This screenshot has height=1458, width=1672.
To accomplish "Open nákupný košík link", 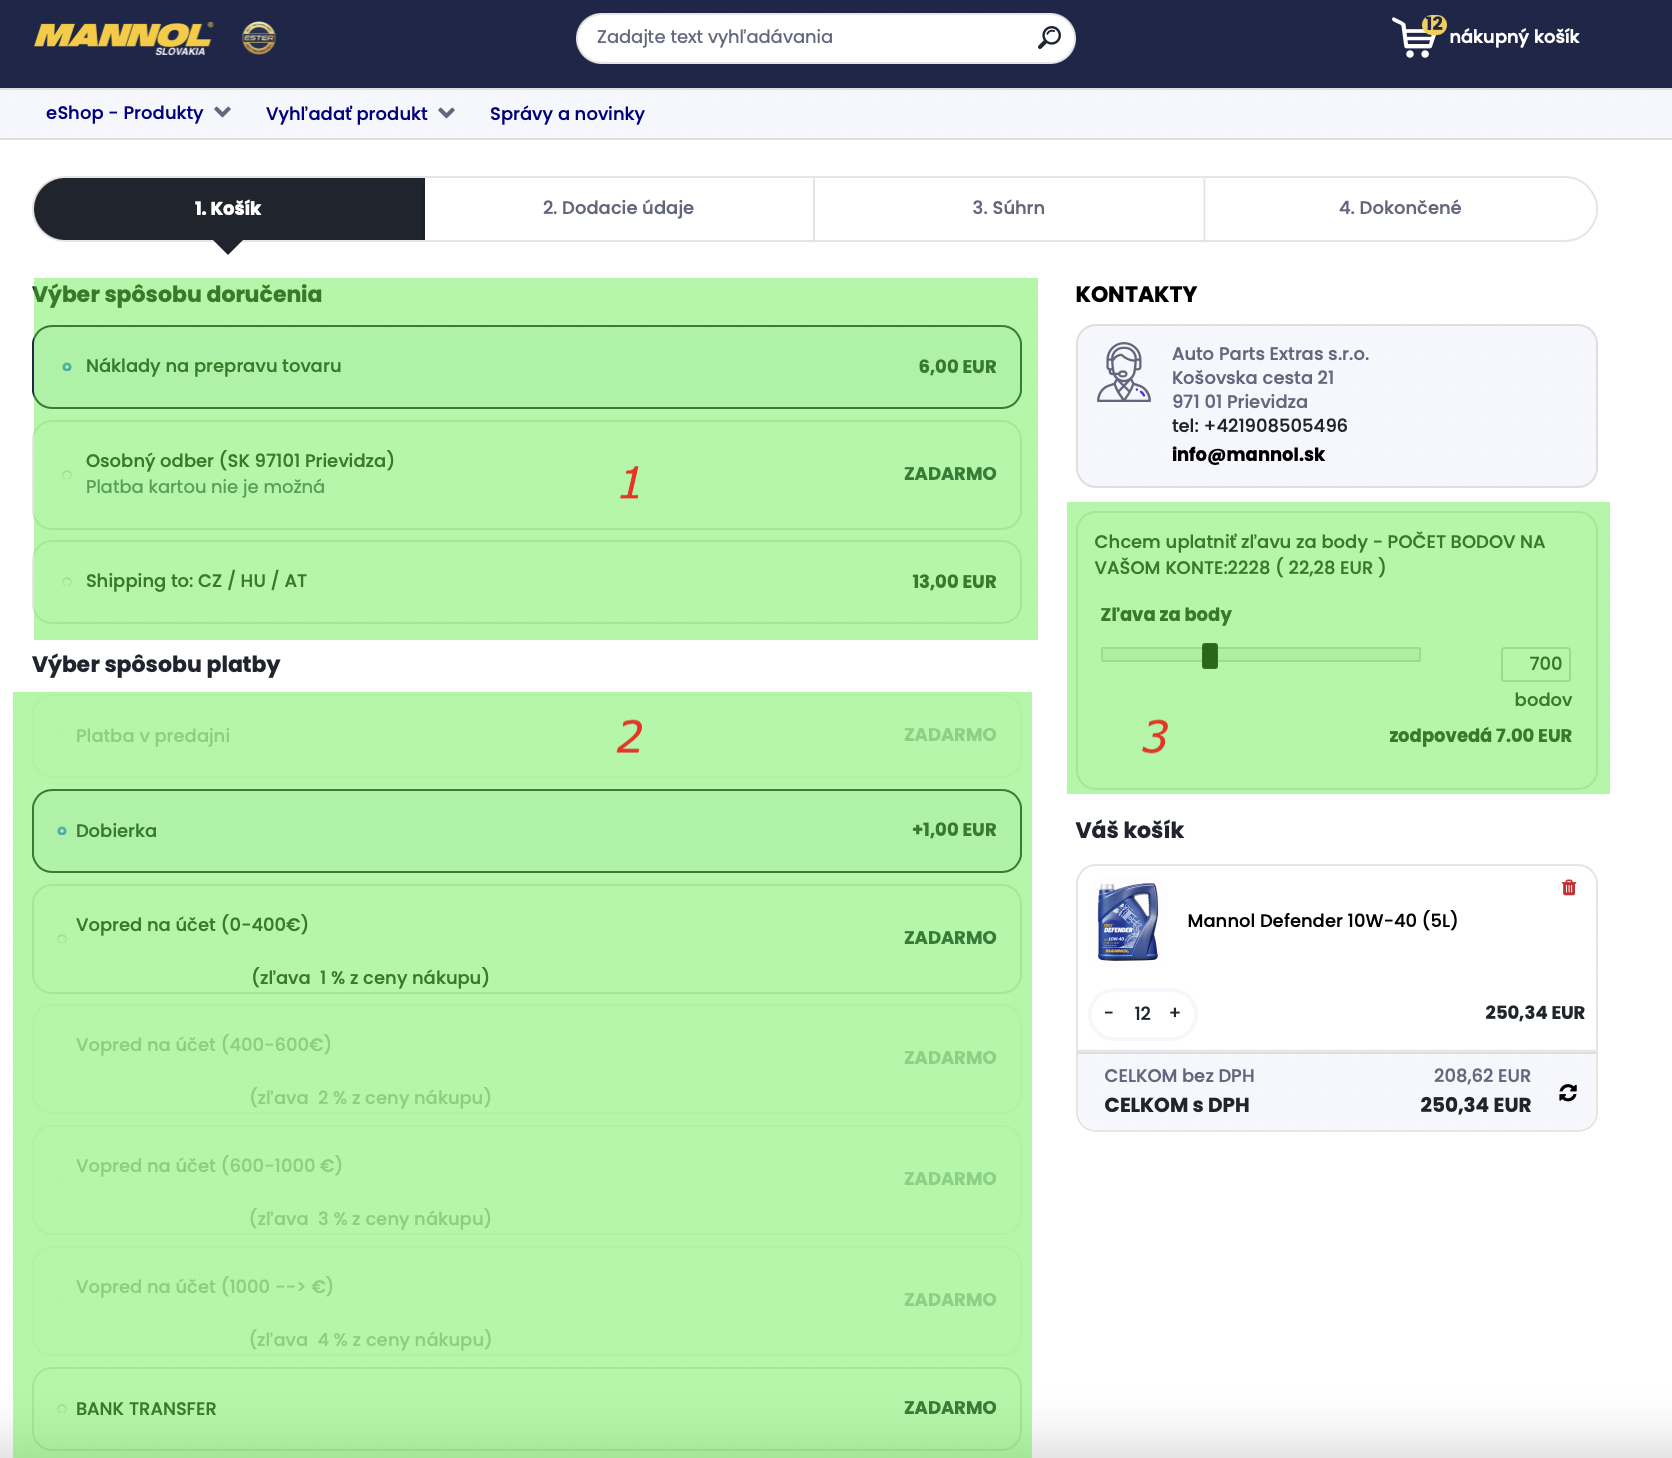I will pos(1514,37).
